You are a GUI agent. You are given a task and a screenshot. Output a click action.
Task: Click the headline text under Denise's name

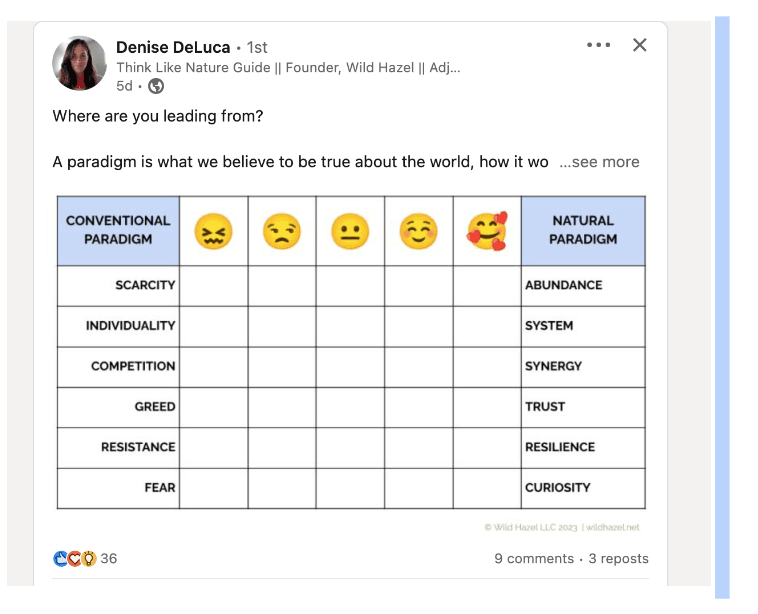coord(288,68)
